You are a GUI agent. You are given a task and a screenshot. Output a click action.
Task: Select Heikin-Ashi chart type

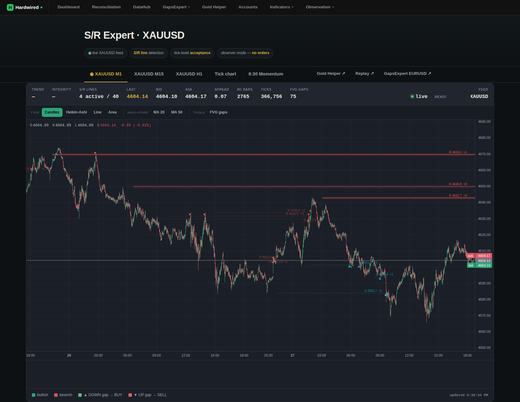pyautogui.click(x=76, y=112)
